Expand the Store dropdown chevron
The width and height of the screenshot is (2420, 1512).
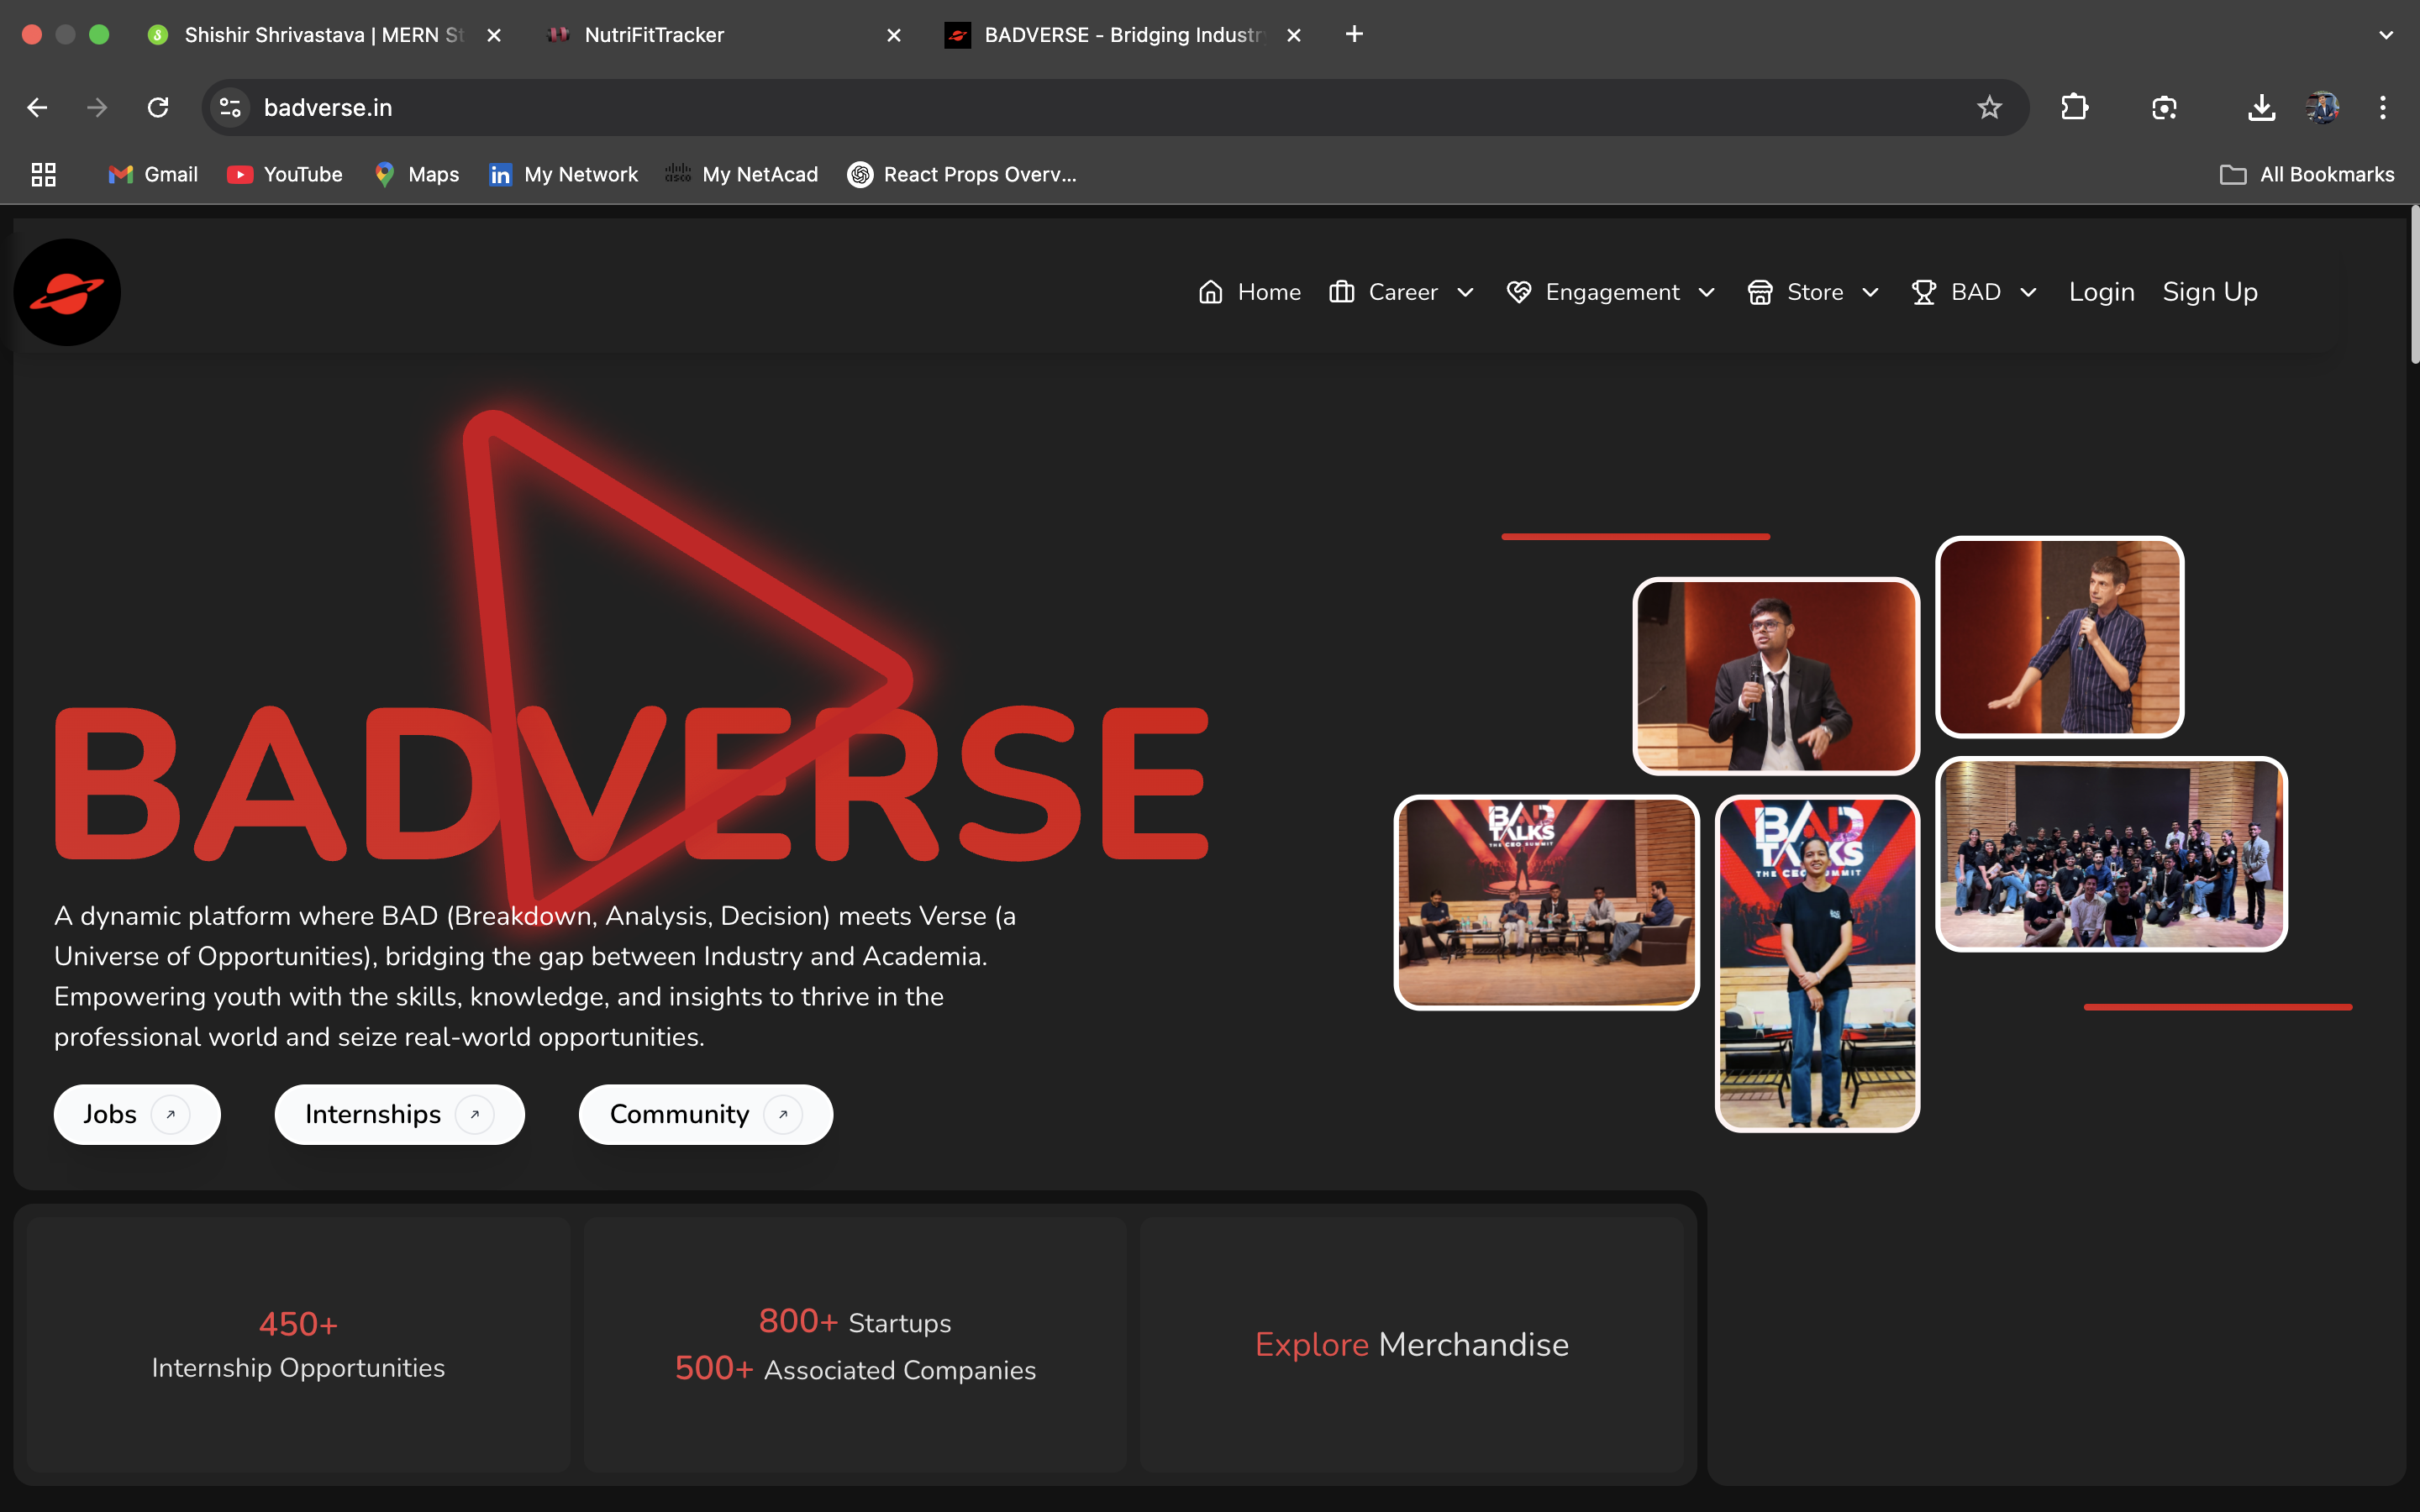coord(1870,292)
